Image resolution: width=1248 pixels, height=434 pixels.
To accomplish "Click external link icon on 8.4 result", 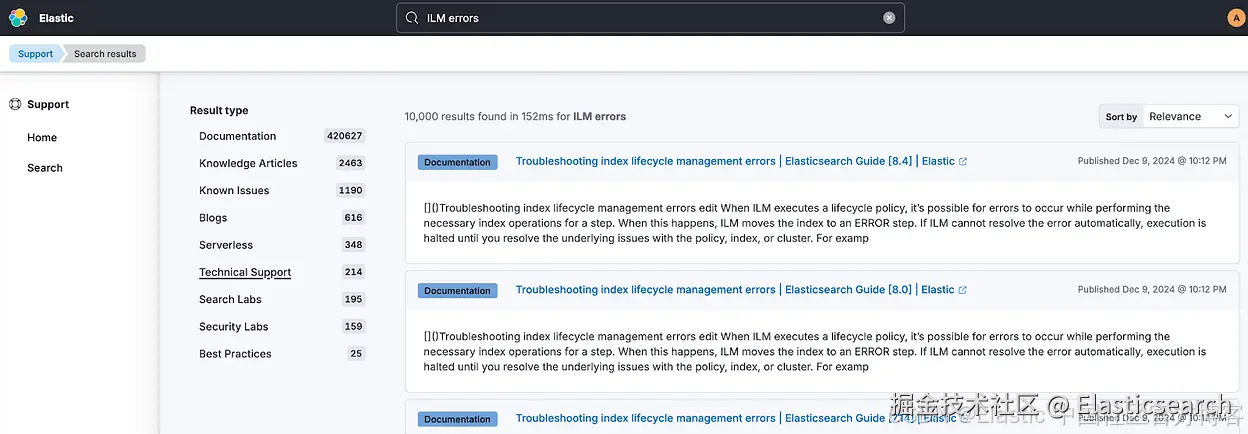I will point(963,162).
